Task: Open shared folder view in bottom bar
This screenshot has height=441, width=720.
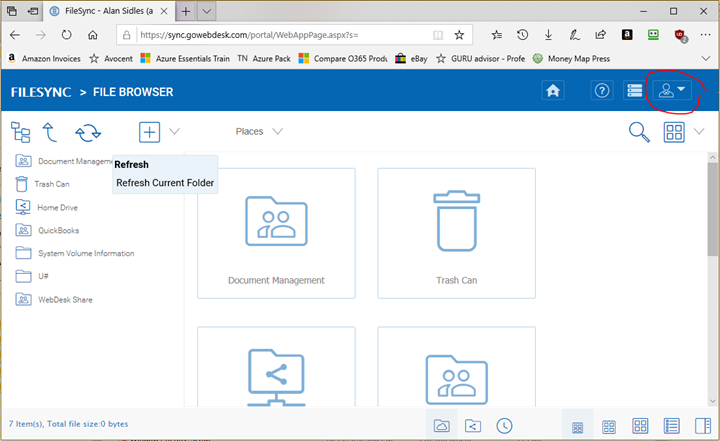Action: coord(473,426)
